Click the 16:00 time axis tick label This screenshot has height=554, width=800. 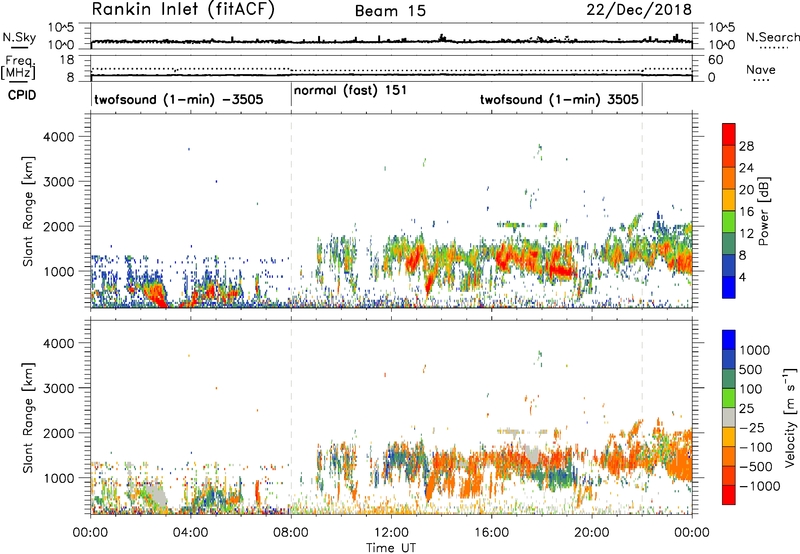point(491,533)
